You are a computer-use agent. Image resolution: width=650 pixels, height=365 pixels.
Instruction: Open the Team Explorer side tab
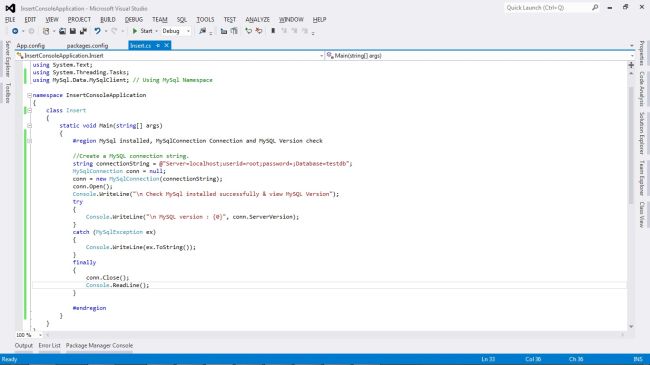pos(642,178)
